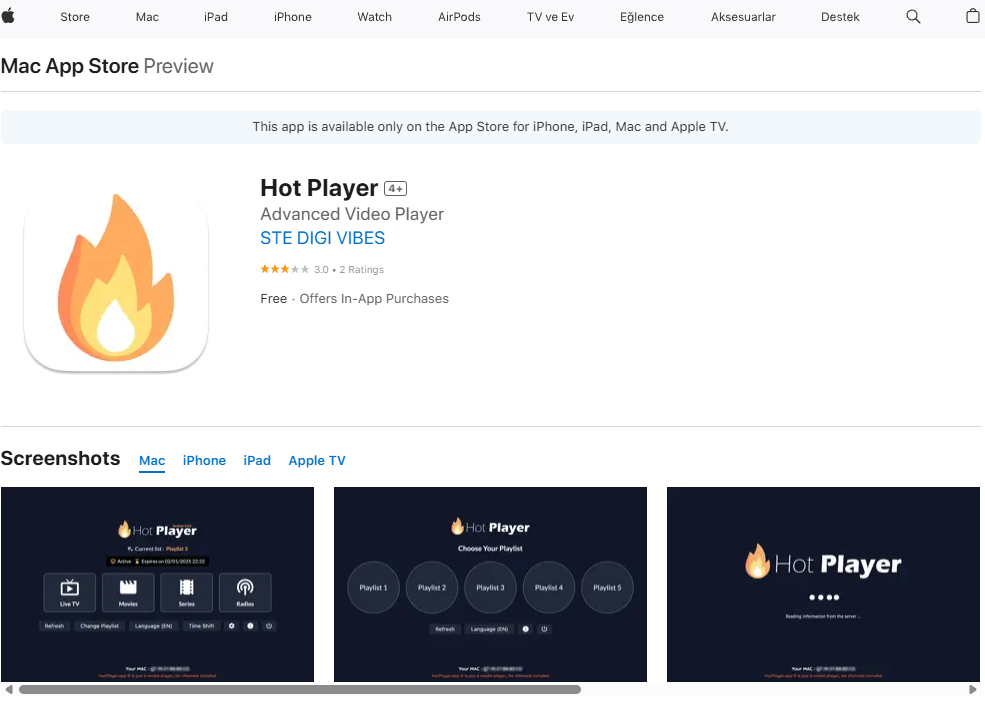985x703 pixels.
Task: Open the Choose Your Playlist screenshot
Action: [x=491, y=584]
